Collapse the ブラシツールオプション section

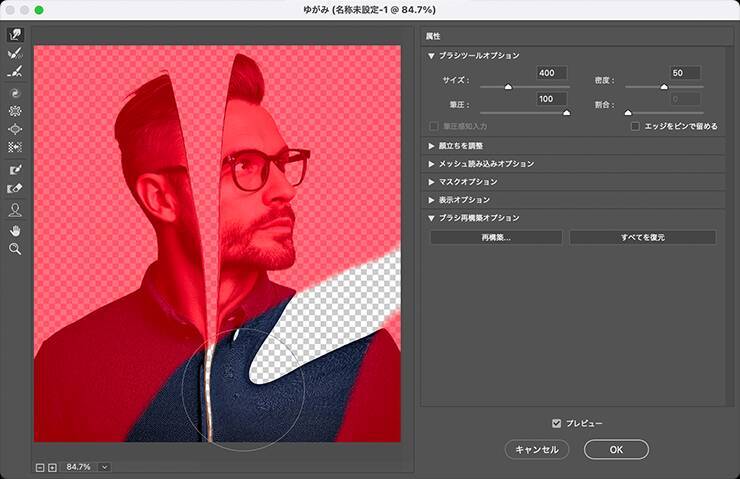tap(431, 56)
